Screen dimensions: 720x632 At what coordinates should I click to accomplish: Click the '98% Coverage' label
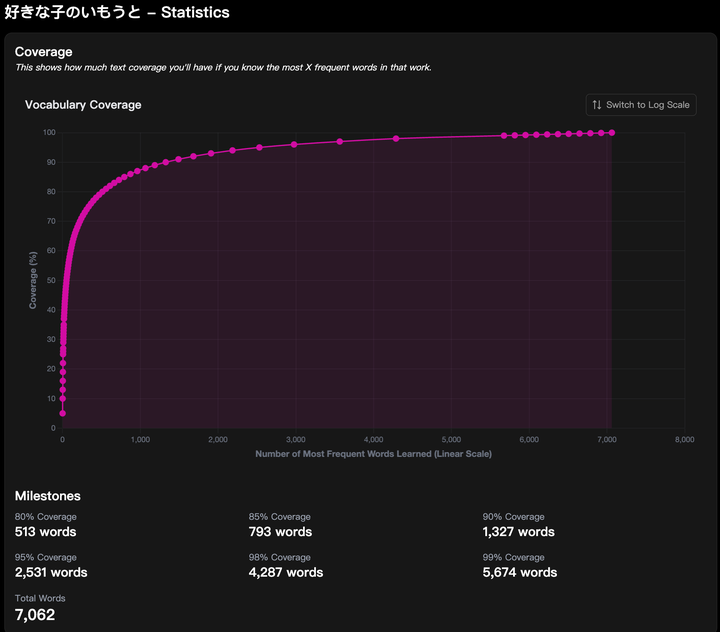click(x=280, y=557)
